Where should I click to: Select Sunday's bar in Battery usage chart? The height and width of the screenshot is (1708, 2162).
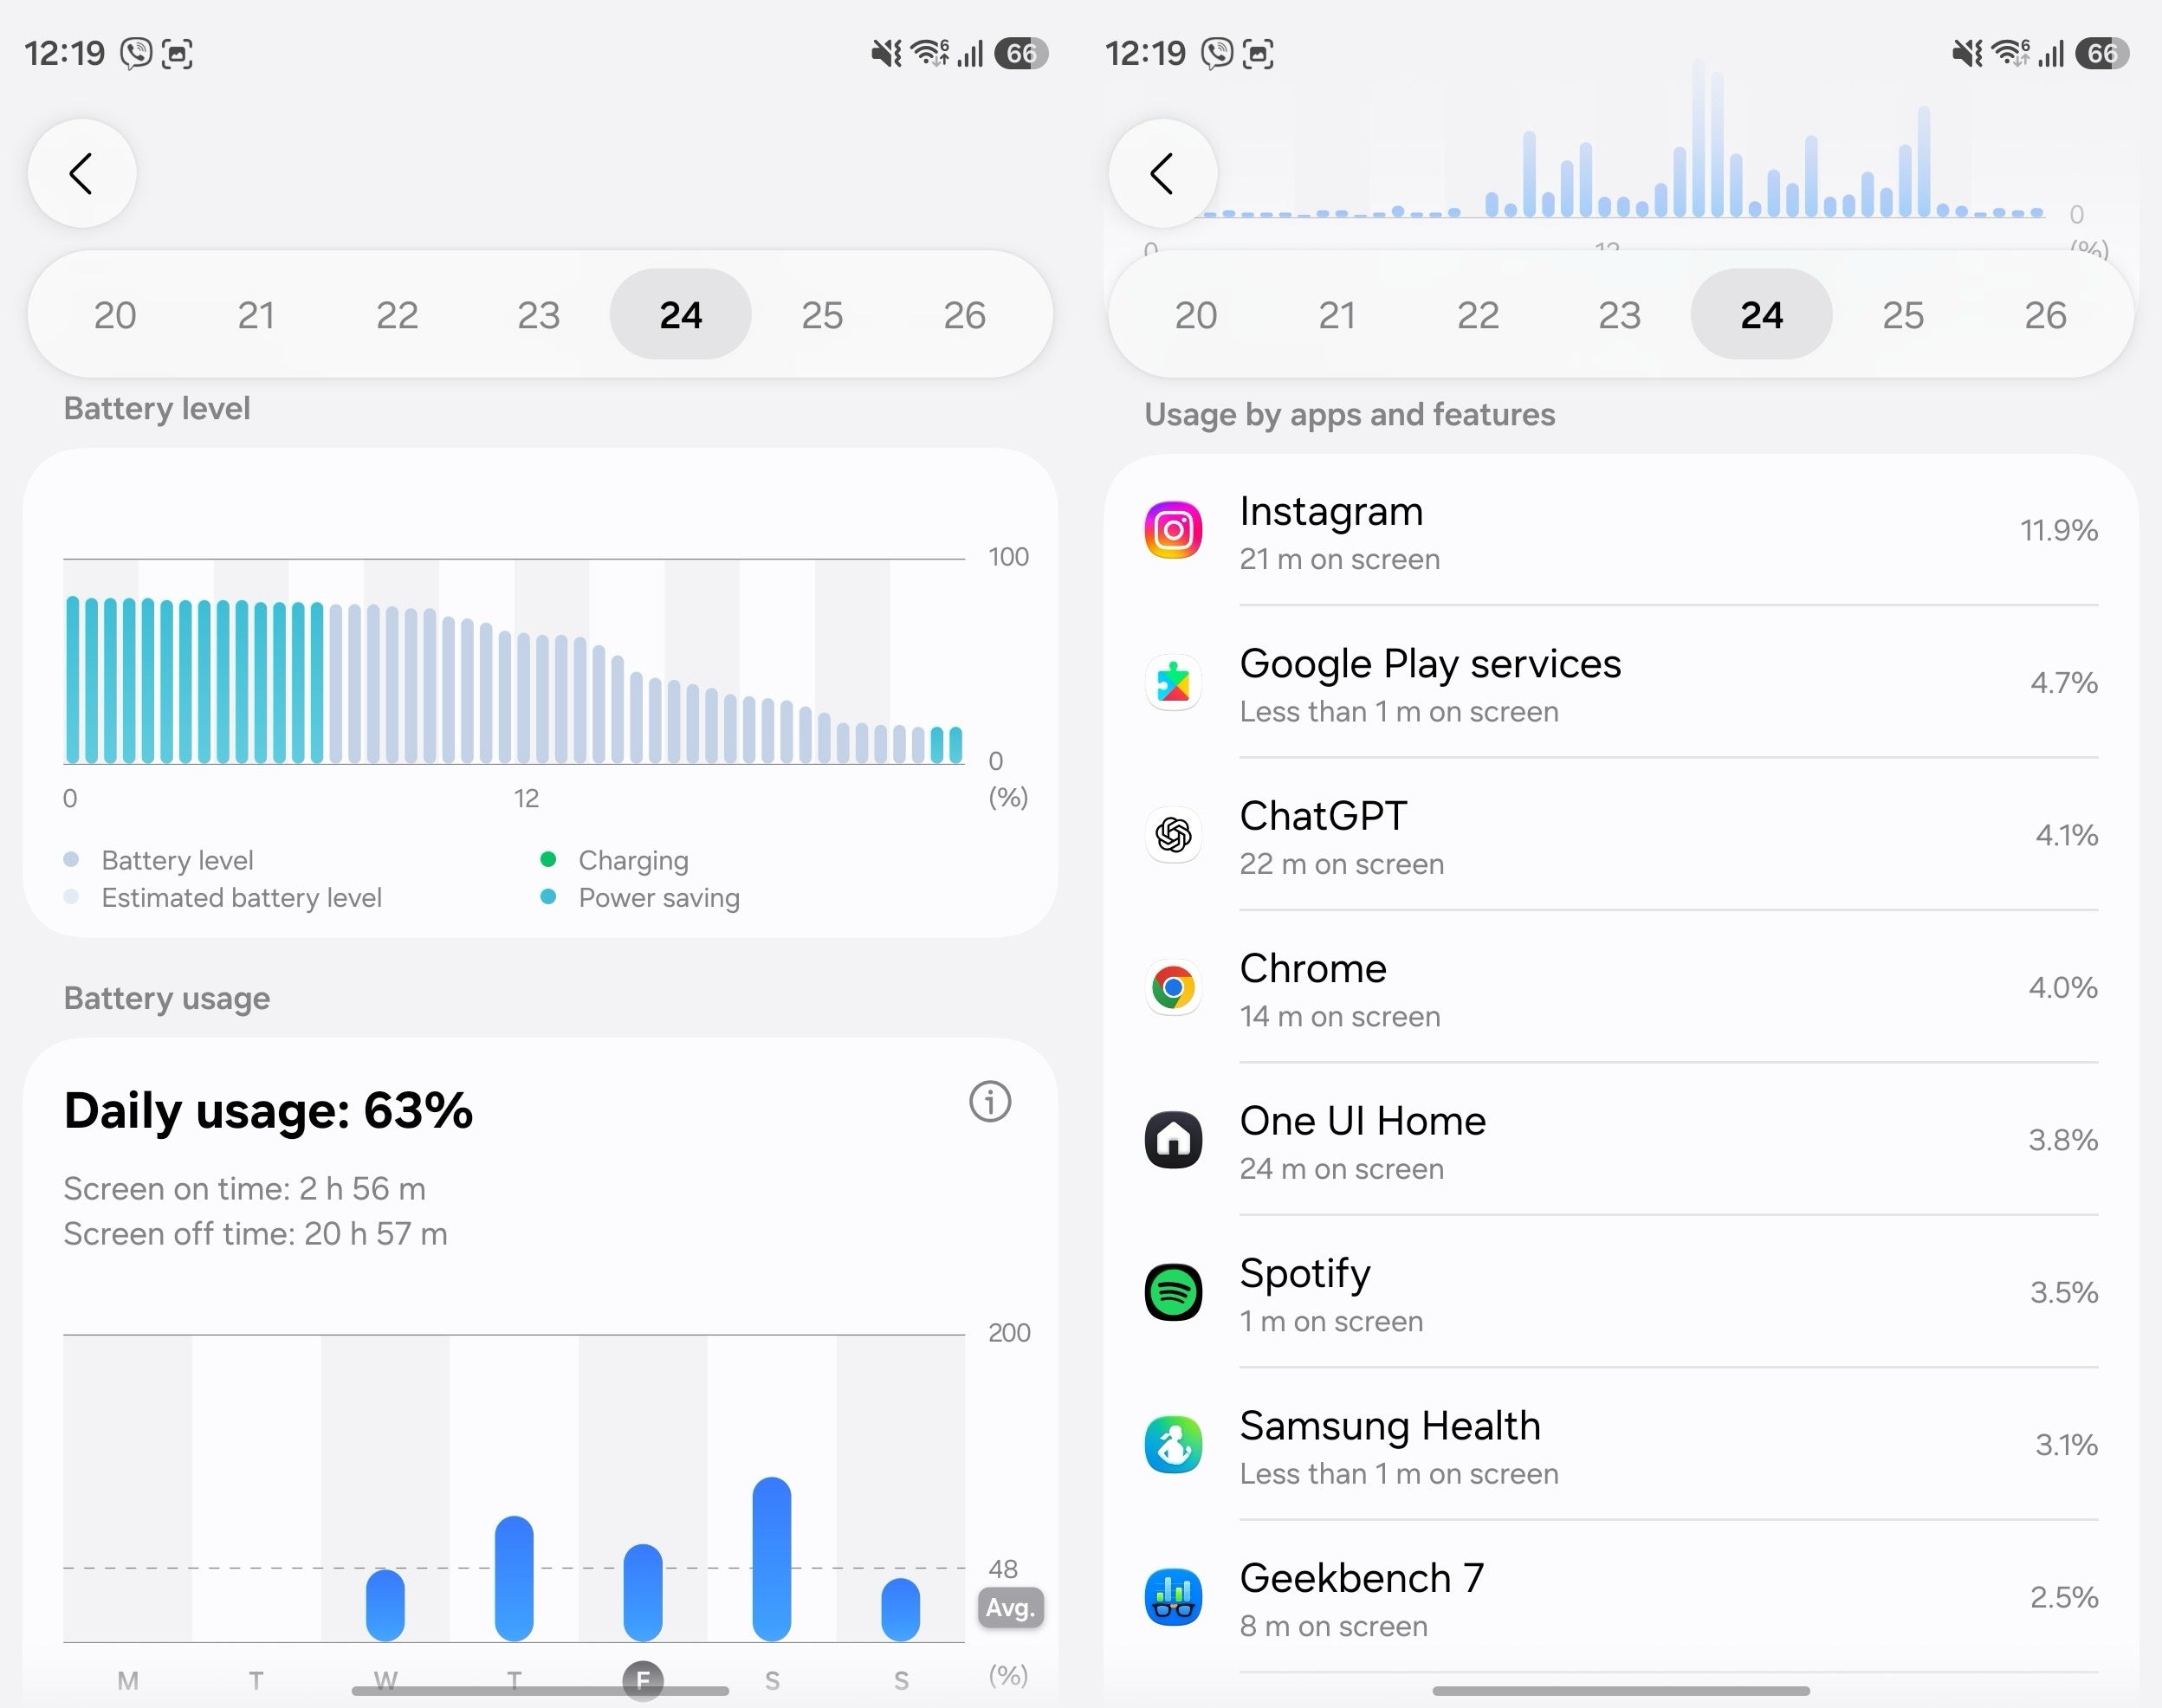(901, 1610)
